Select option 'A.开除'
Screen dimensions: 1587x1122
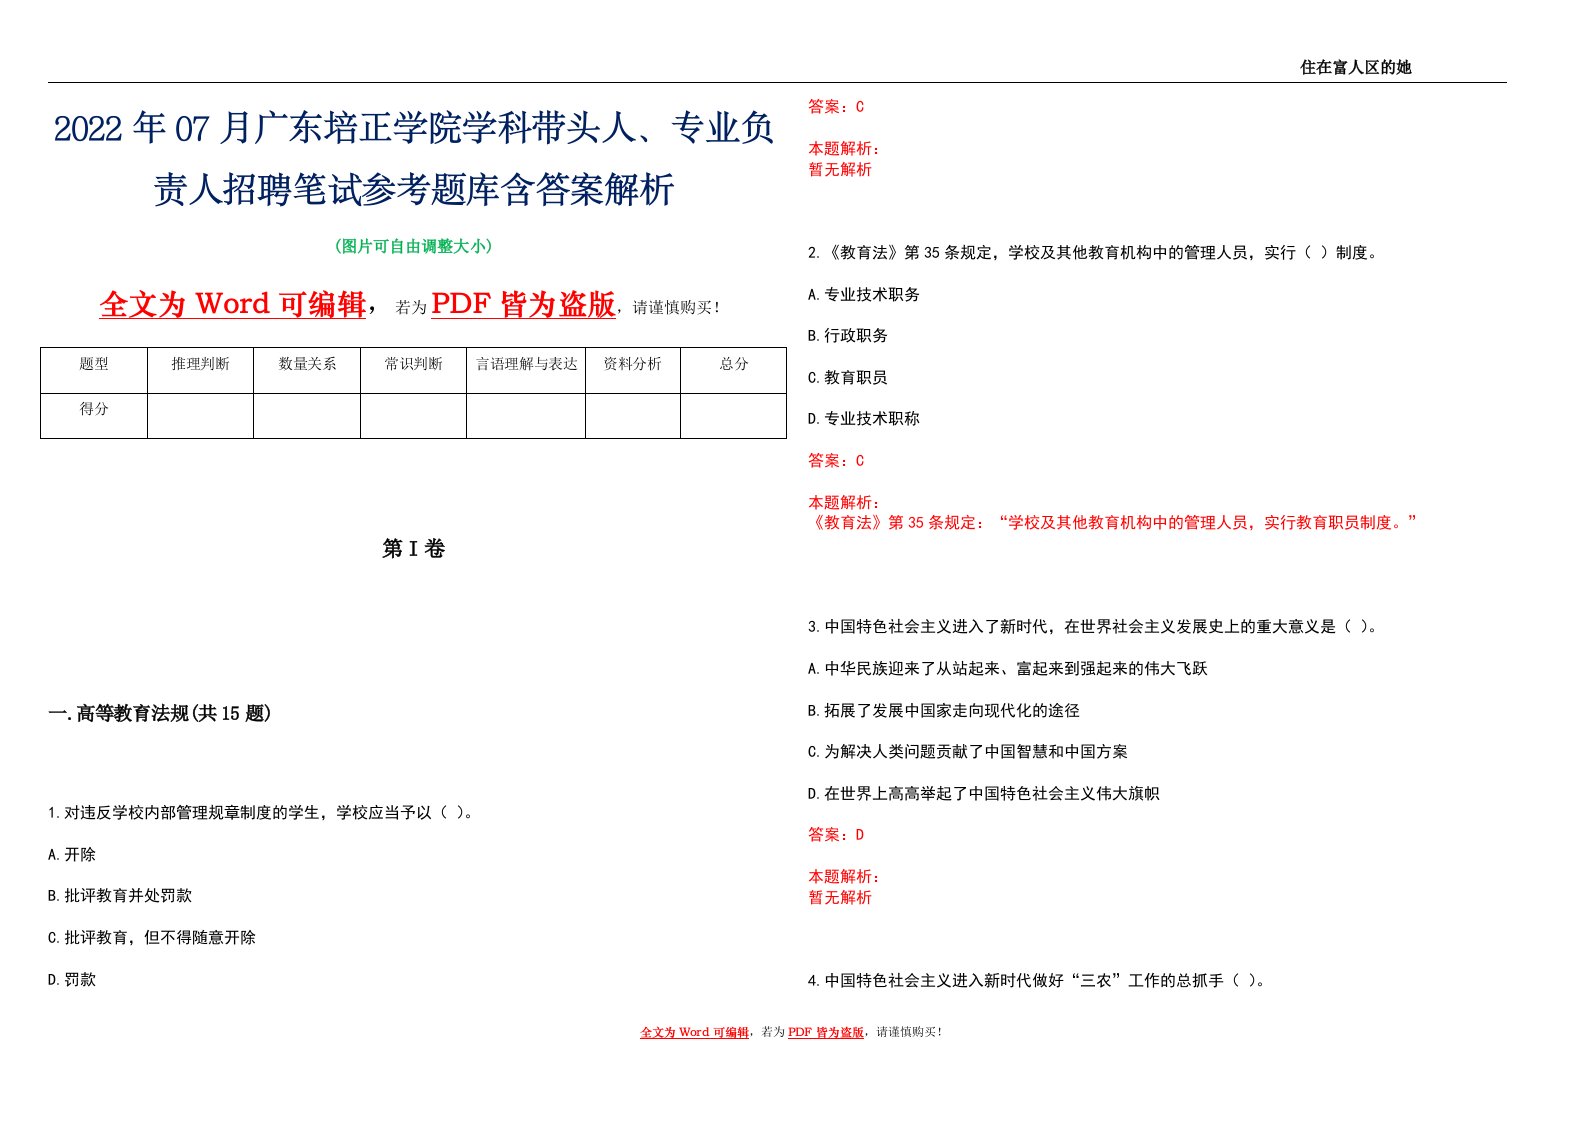pos(72,854)
